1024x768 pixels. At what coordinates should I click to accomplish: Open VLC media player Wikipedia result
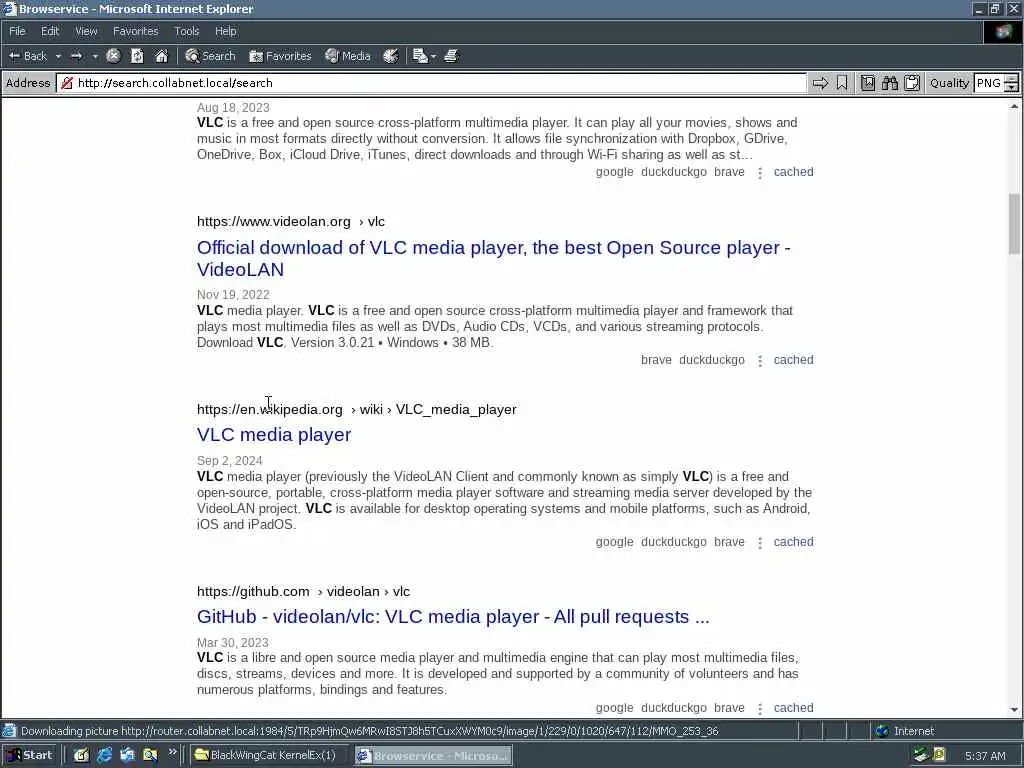(274, 435)
